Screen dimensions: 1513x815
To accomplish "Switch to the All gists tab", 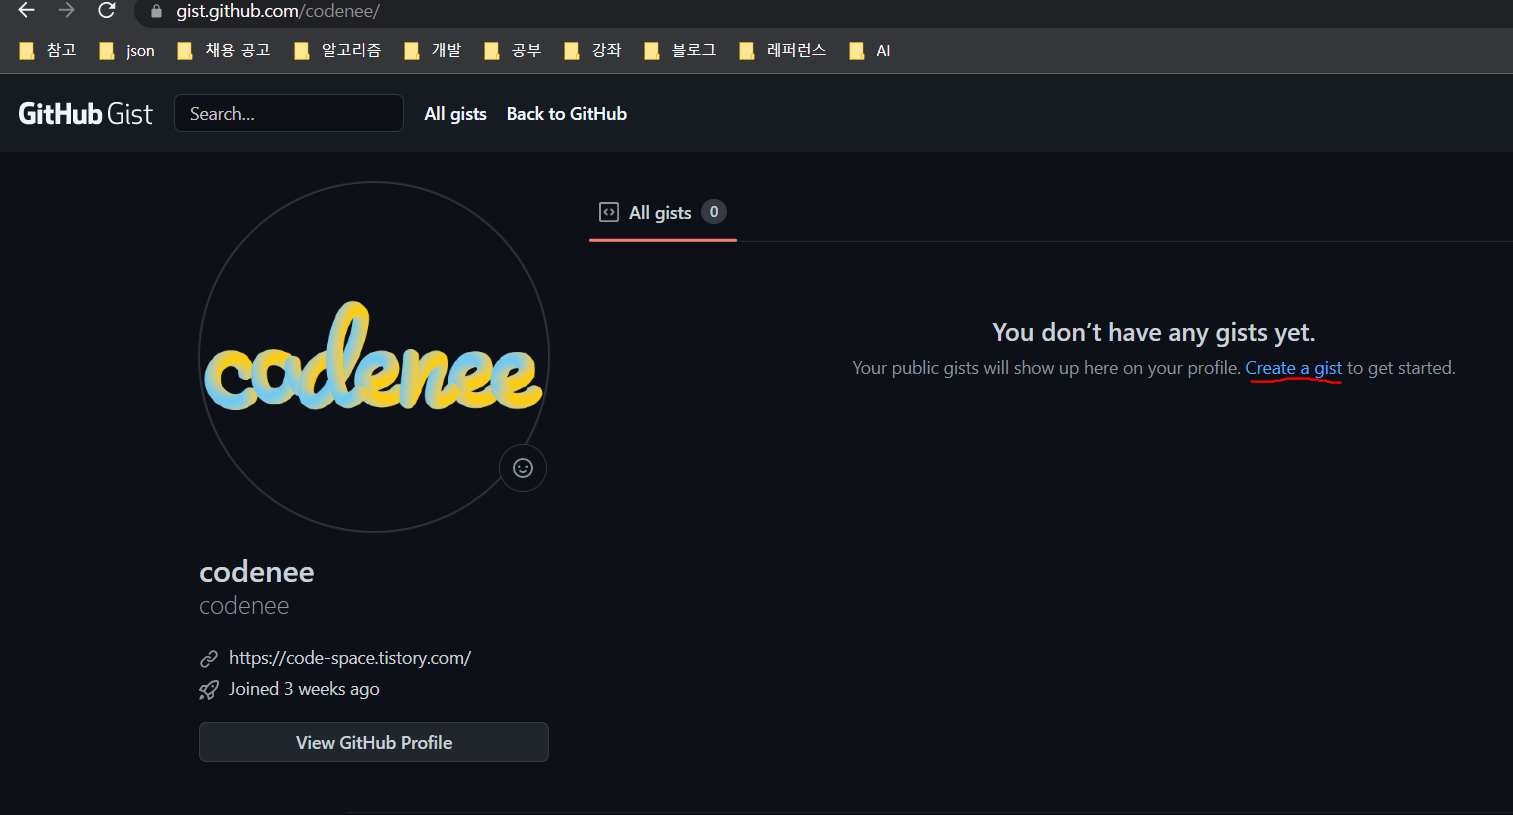I will pos(662,212).
